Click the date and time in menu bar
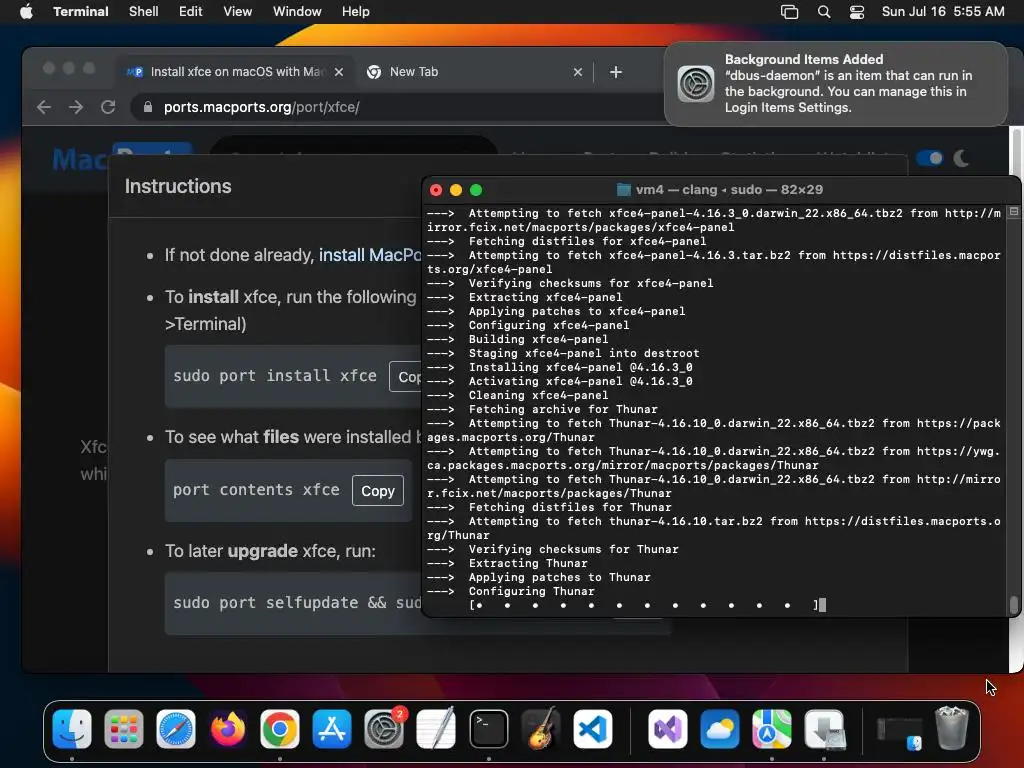Screen dimensions: 1024x768 (943, 11)
